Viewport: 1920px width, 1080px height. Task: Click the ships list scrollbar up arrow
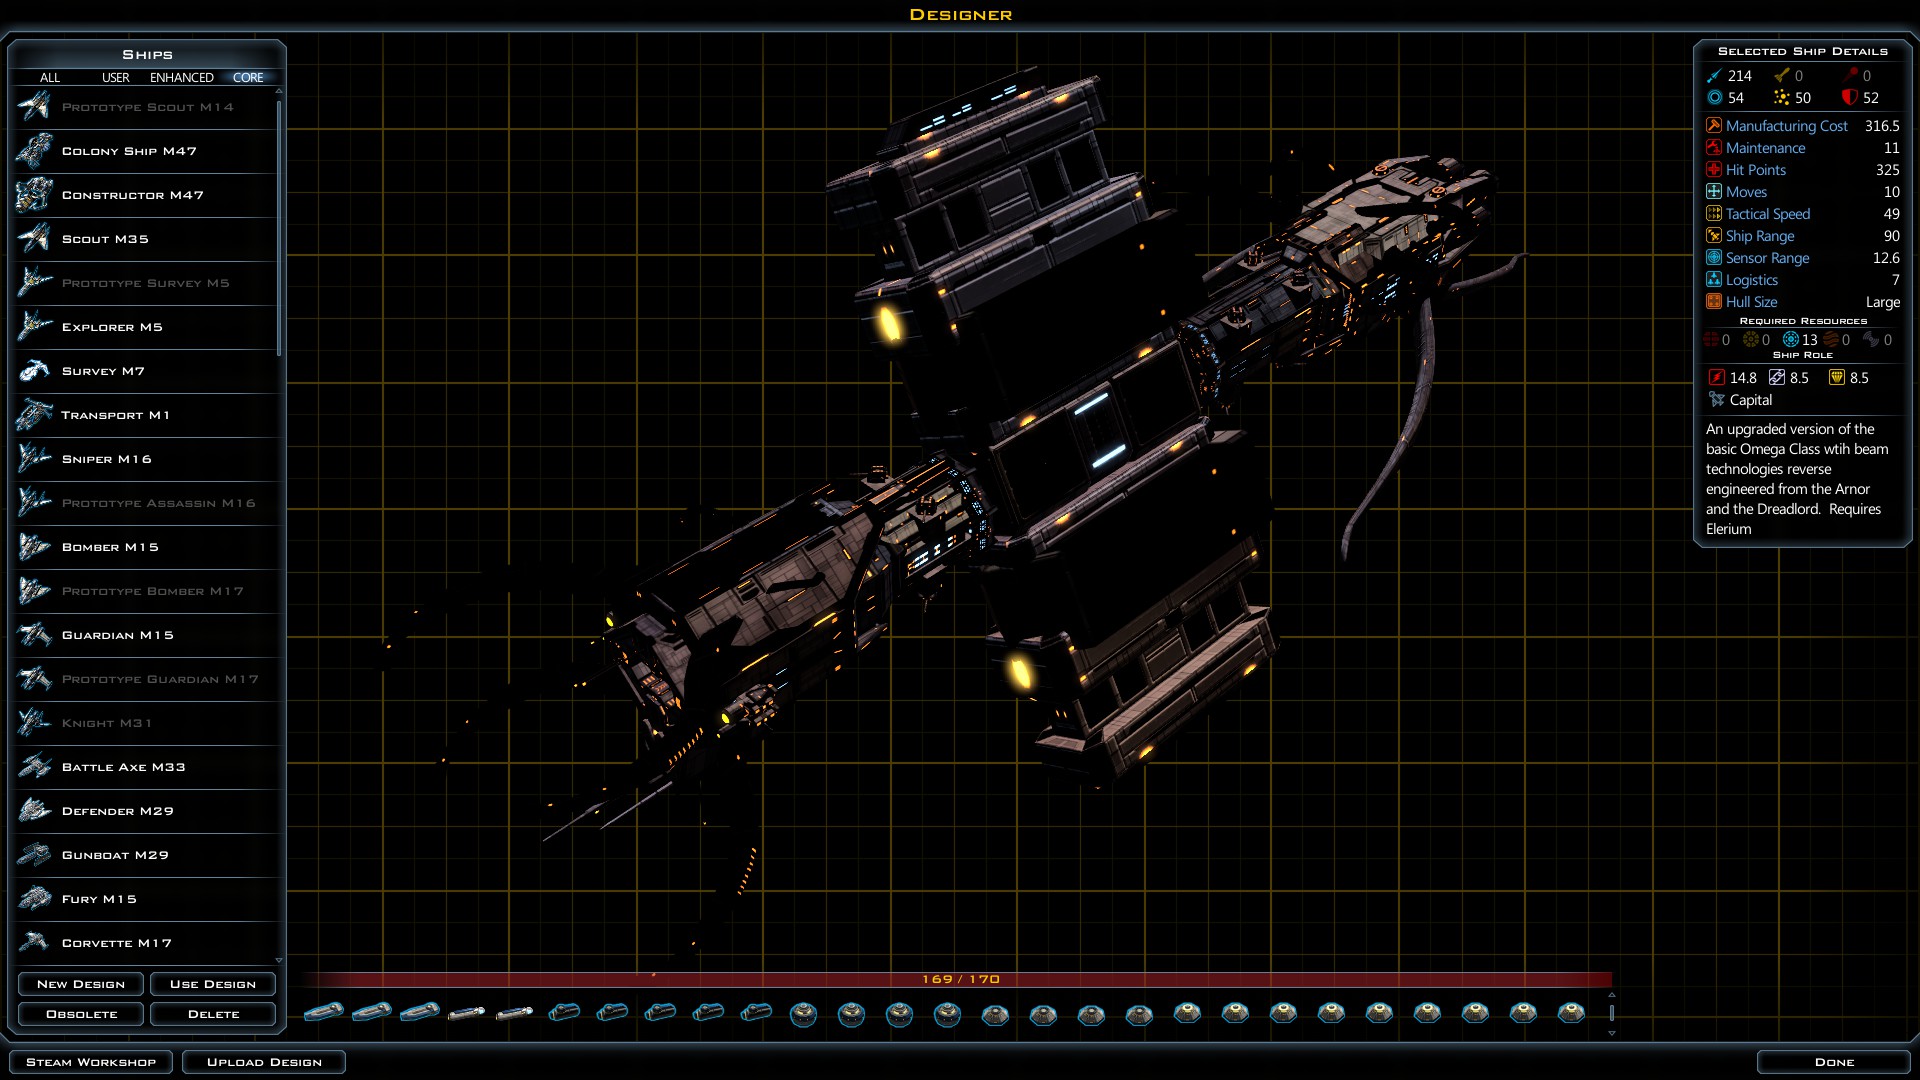pyautogui.click(x=279, y=91)
